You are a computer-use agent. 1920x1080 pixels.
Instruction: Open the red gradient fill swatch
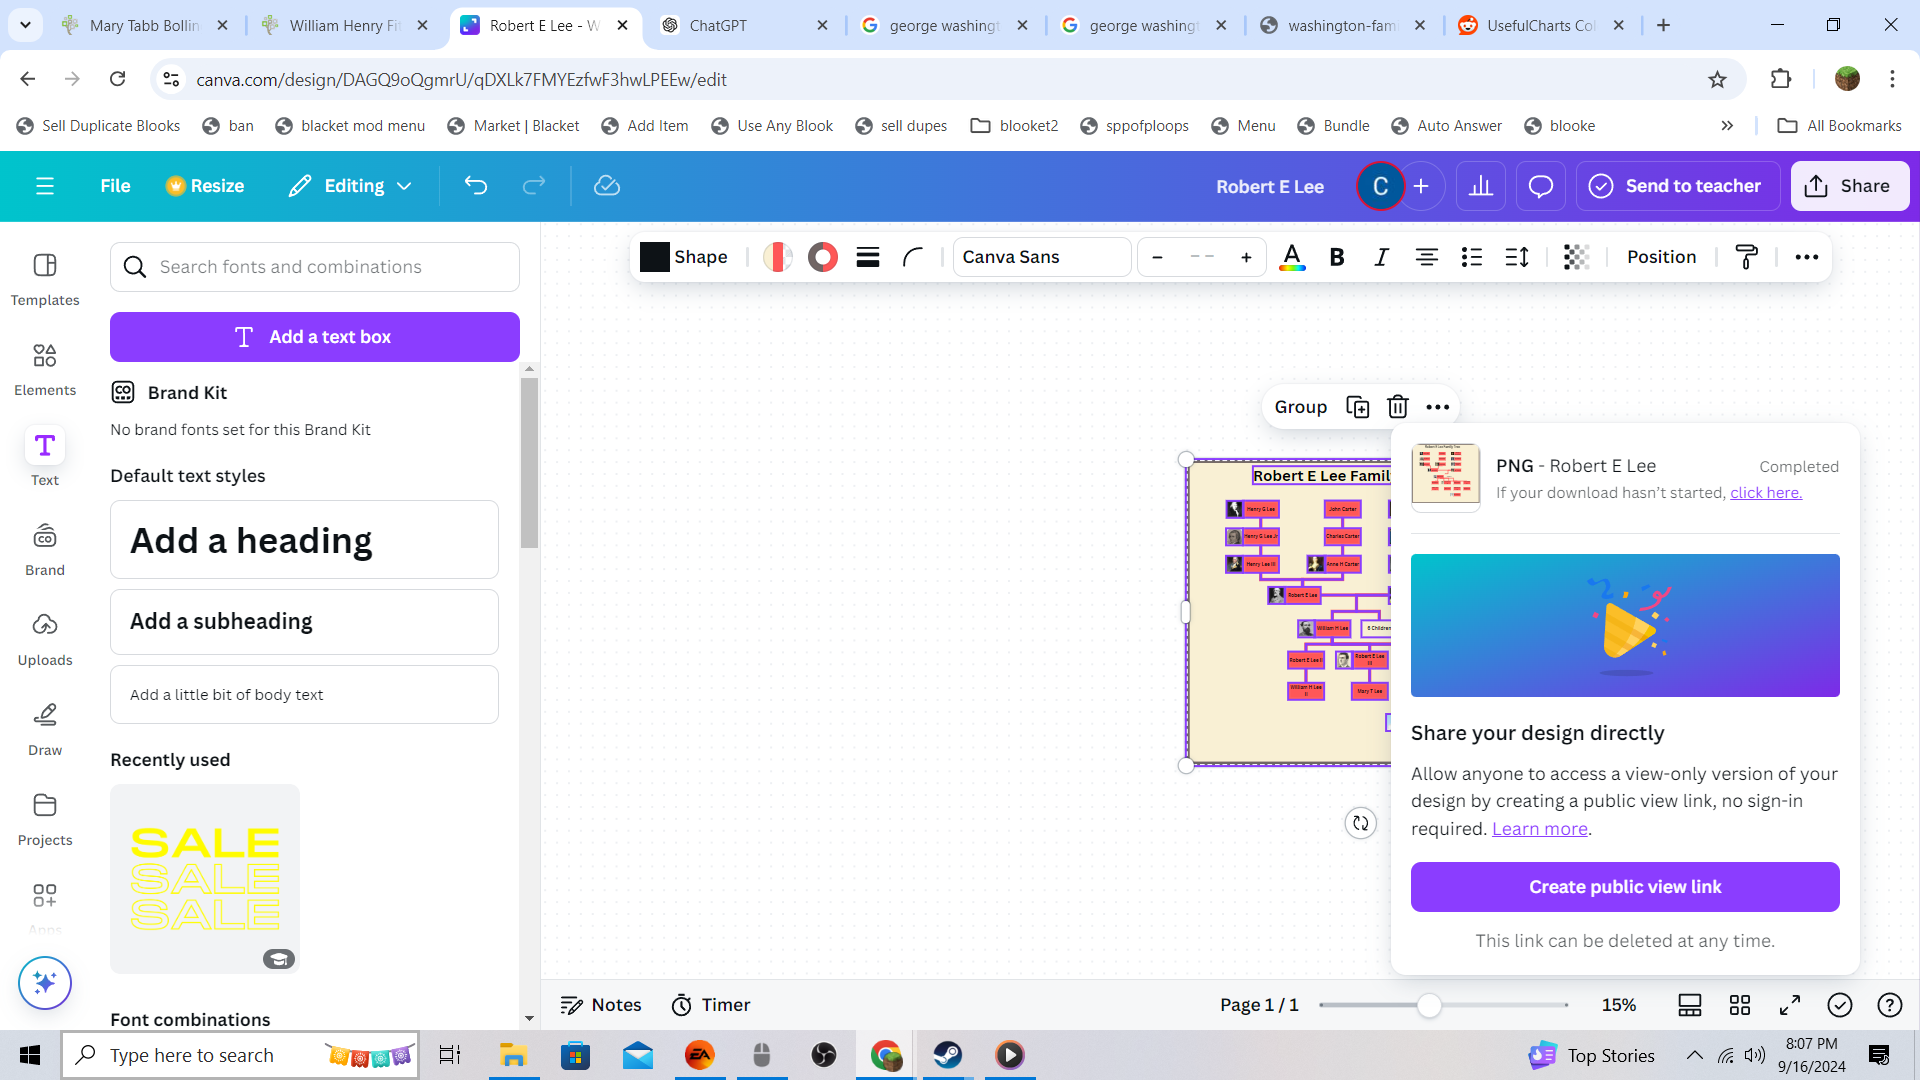(778, 257)
